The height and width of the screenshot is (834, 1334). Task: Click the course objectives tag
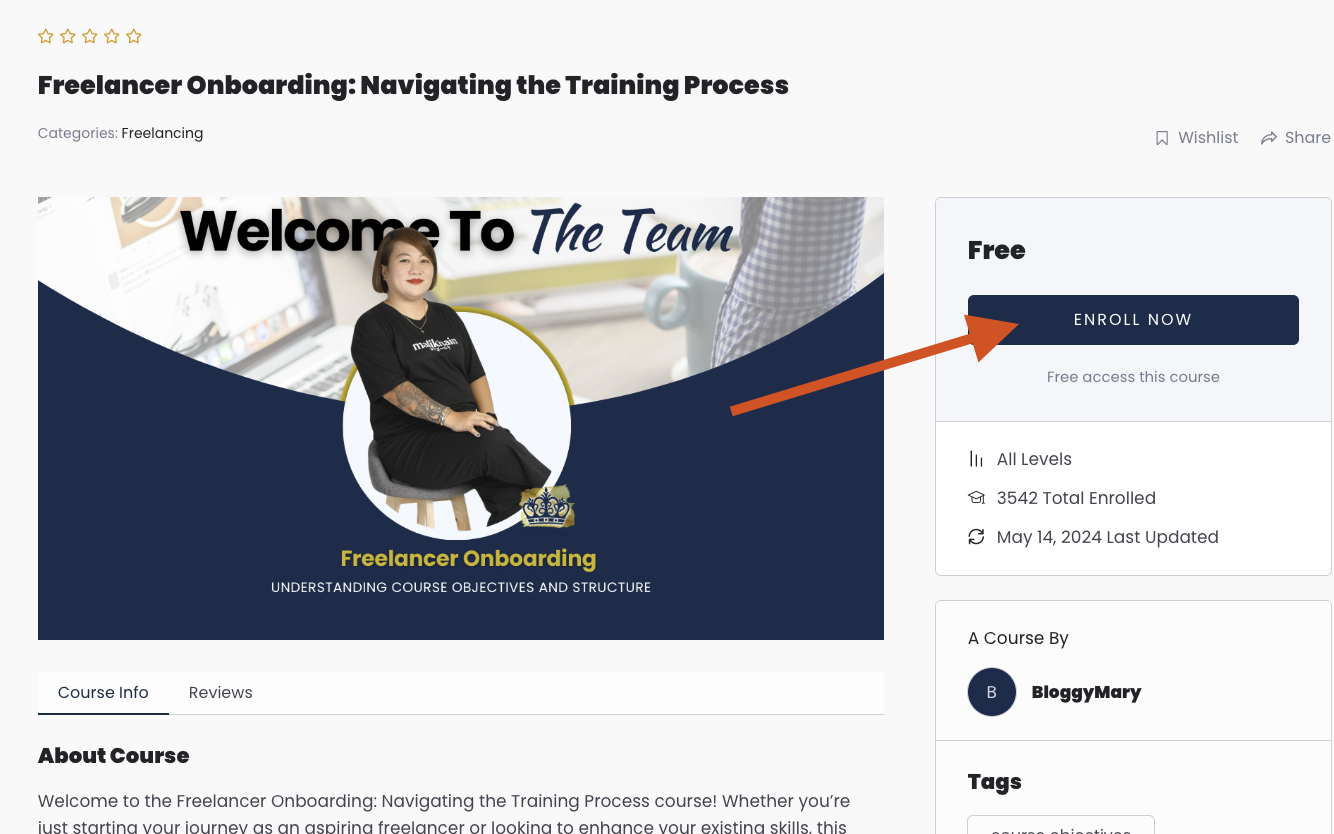pos(1061,827)
